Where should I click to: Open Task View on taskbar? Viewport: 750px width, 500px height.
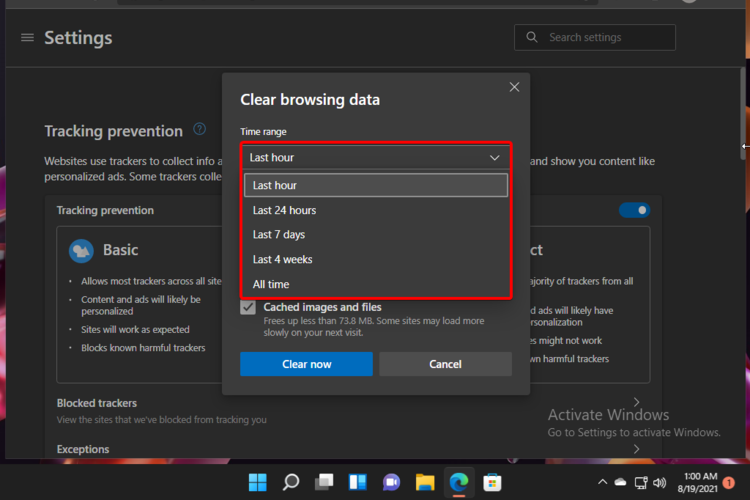324,482
